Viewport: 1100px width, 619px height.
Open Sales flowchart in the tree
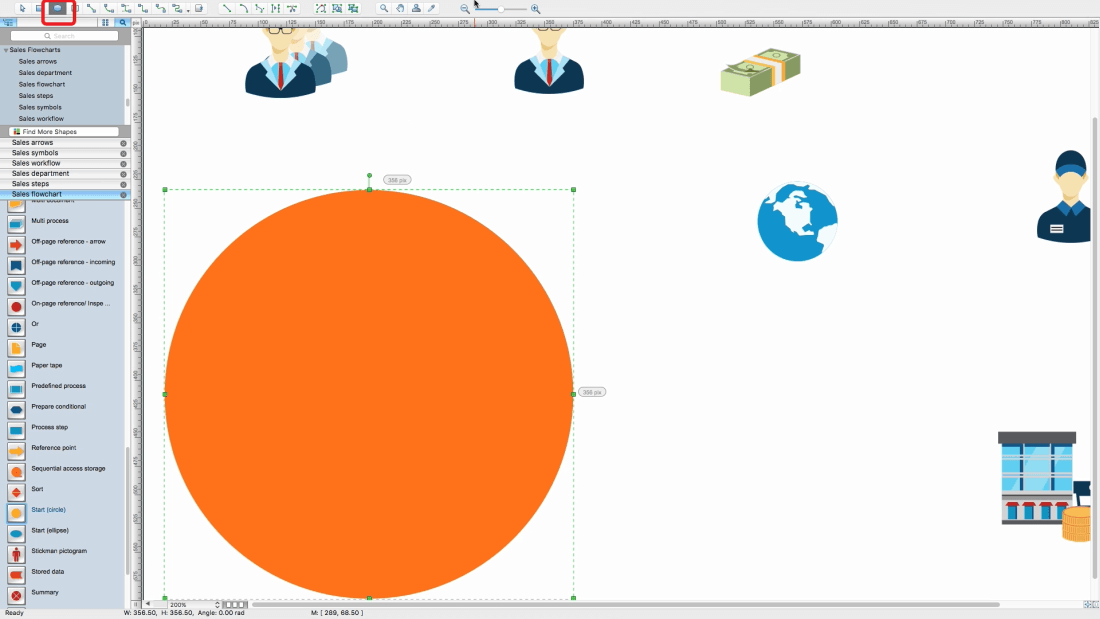(x=41, y=84)
